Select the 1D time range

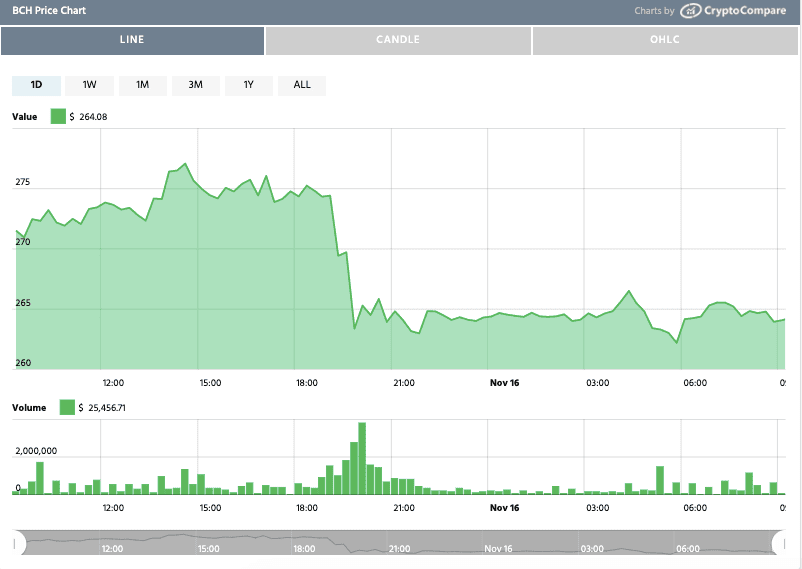point(36,85)
